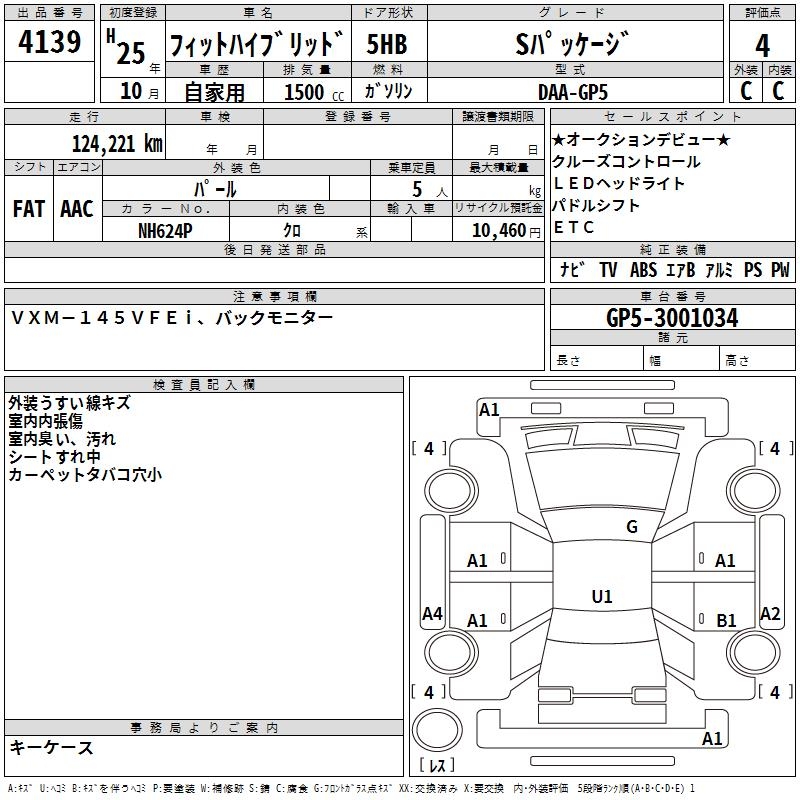Click the rear-right wheel in the diagram
Image resolution: width=800 pixels, height=800 pixels.
pyautogui.click(x=753, y=652)
